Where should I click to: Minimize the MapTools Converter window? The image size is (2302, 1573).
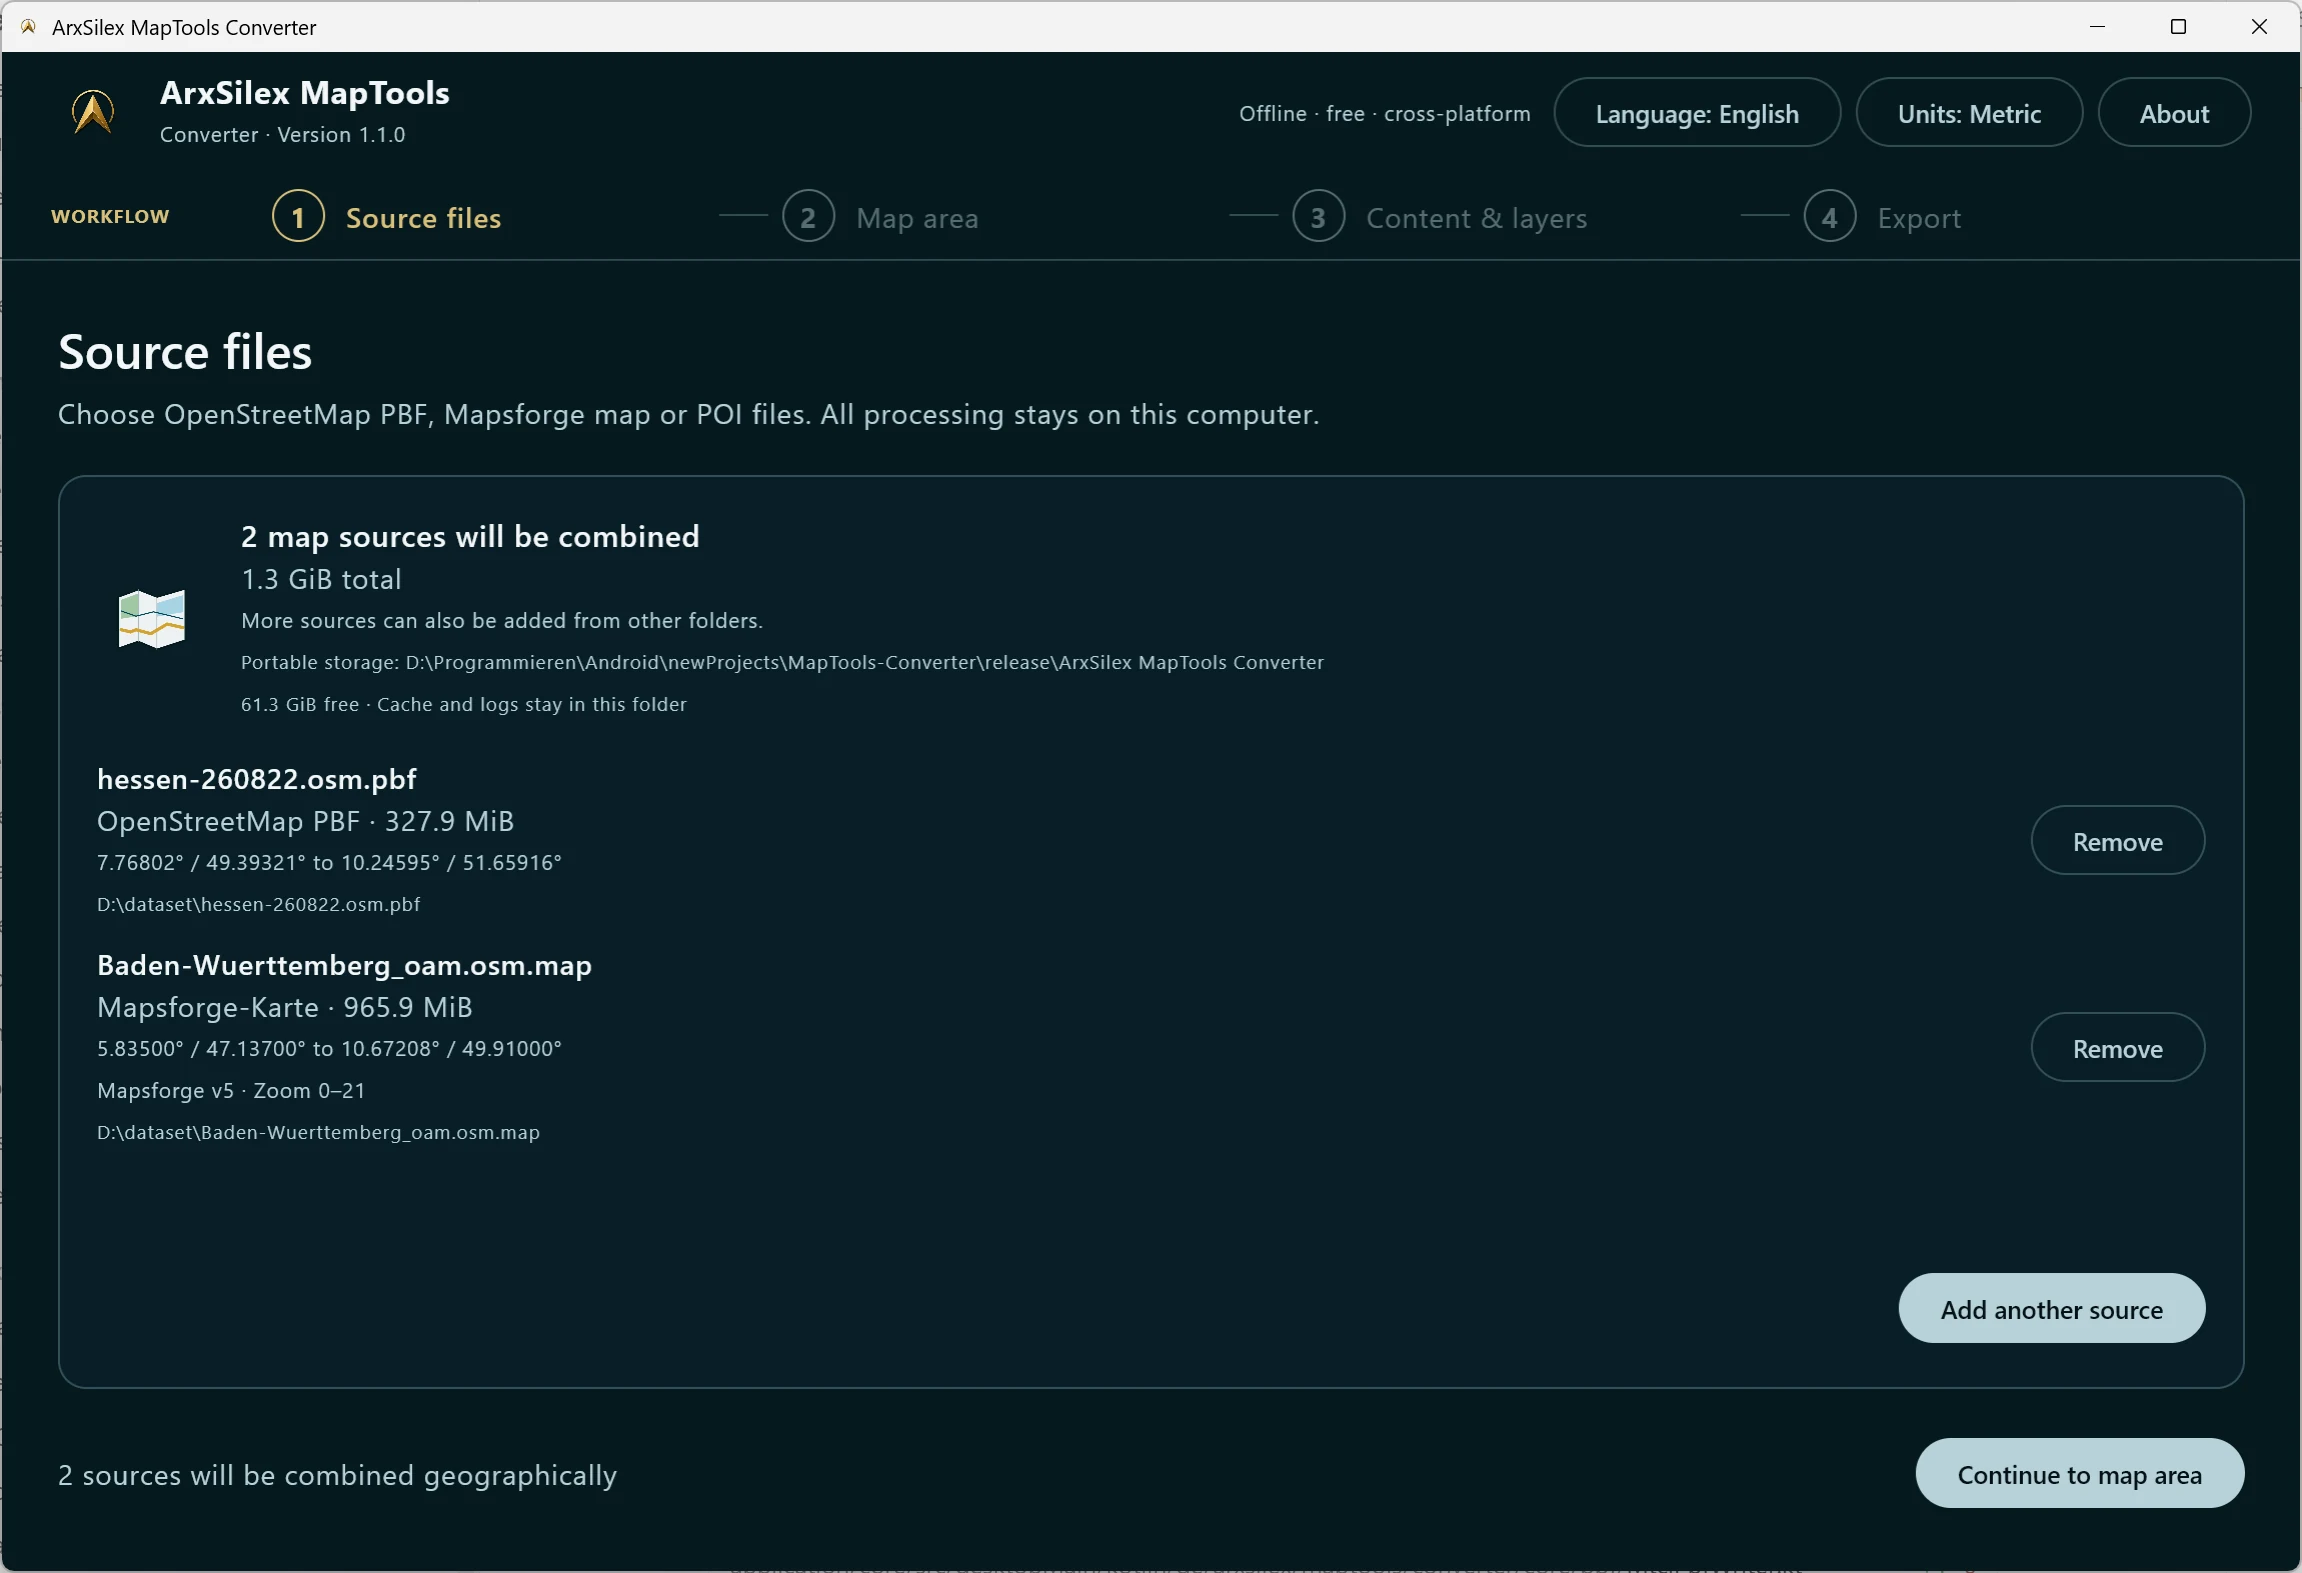pyautogui.click(x=2097, y=27)
